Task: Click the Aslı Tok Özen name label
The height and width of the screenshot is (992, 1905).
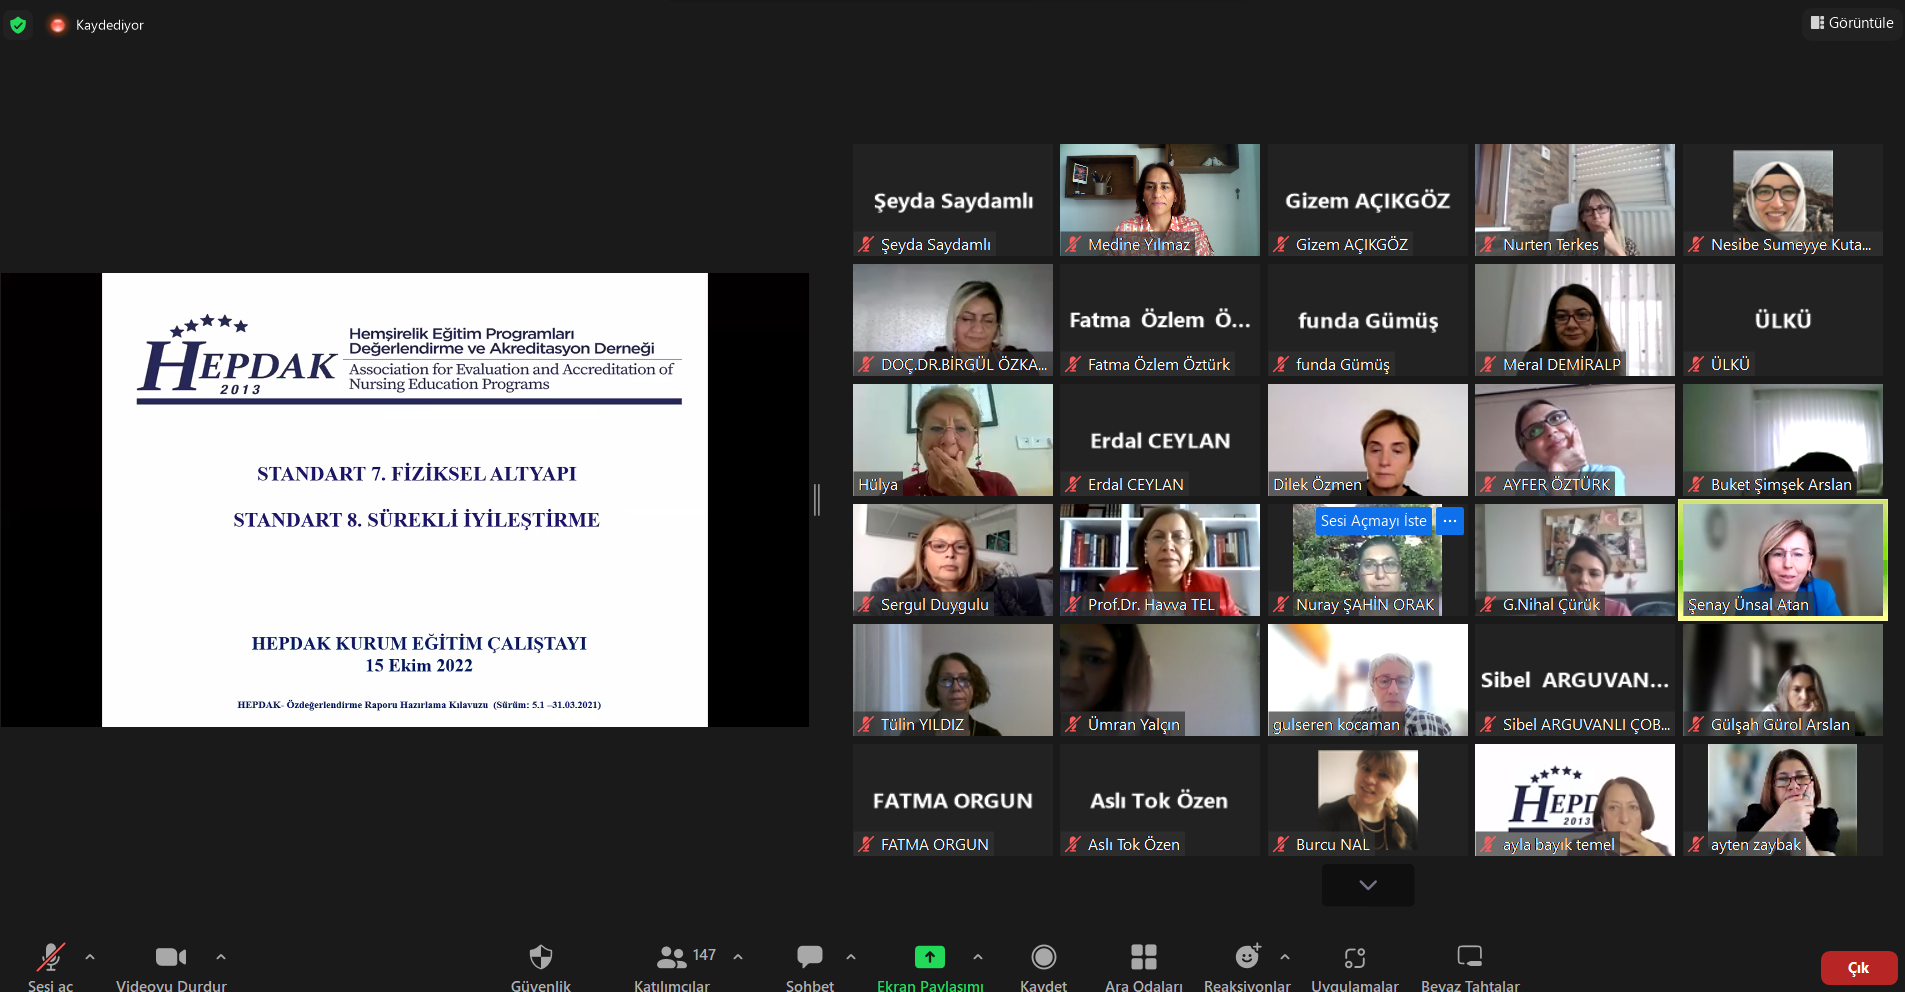Action: (x=1134, y=844)
